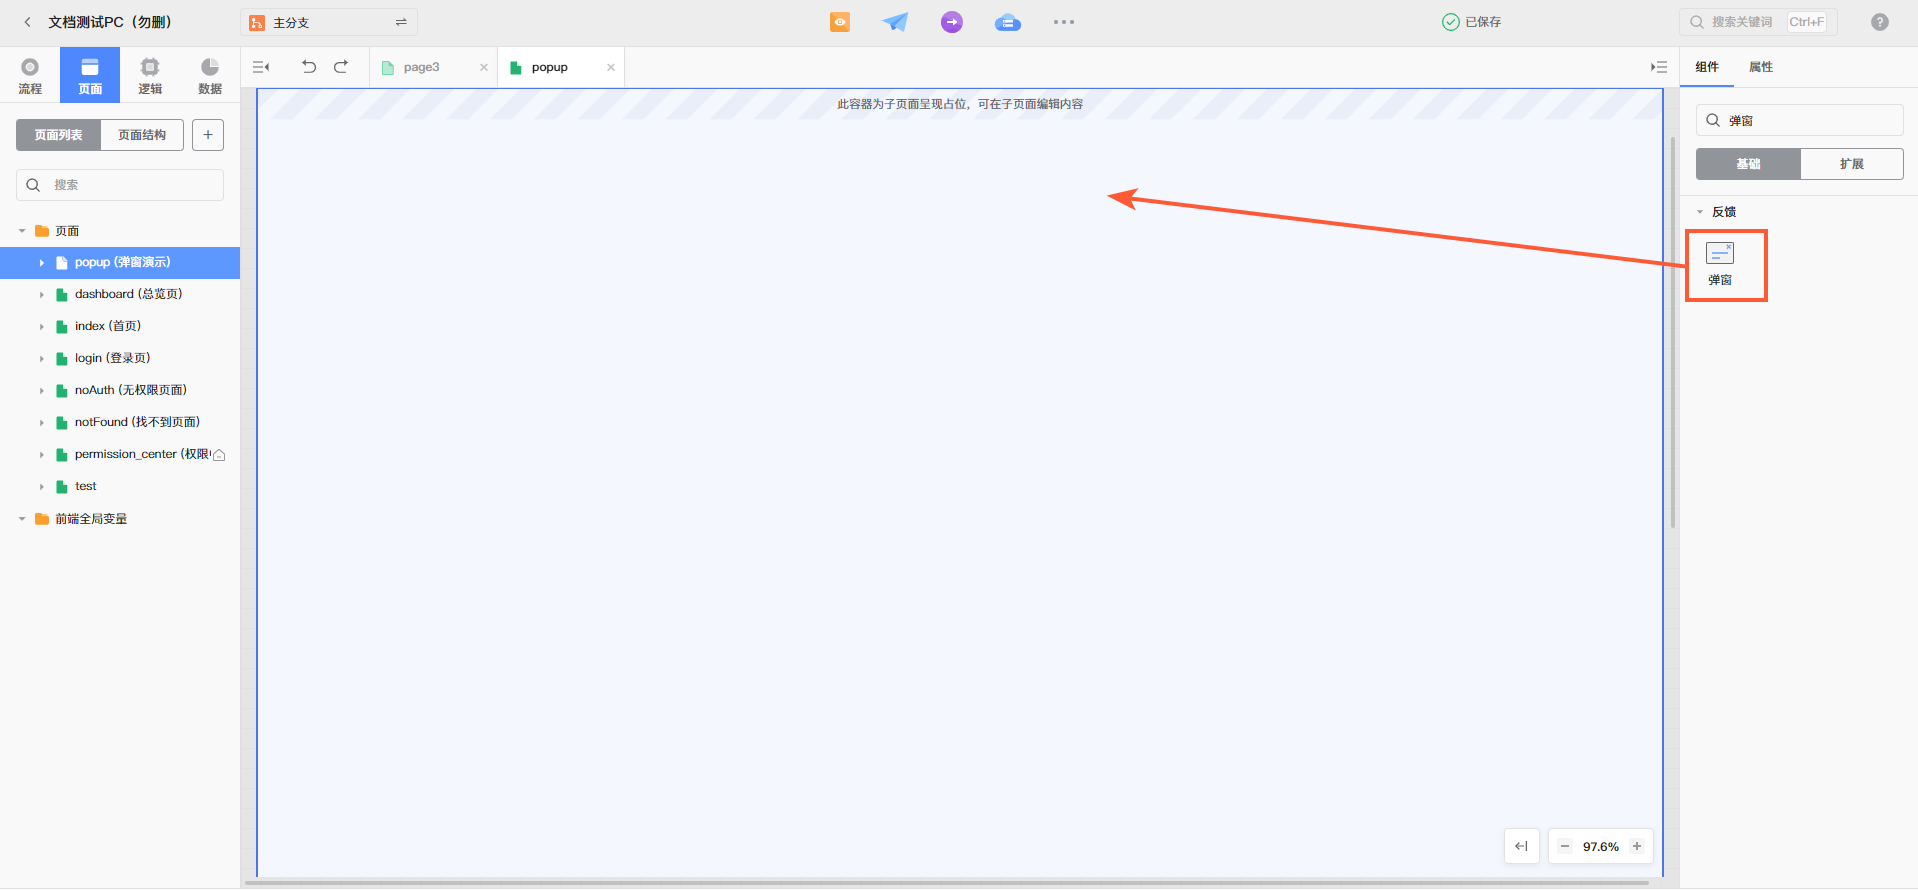
Task: Select the noAuth (无权限页面) page
Action: click(120, 391)
